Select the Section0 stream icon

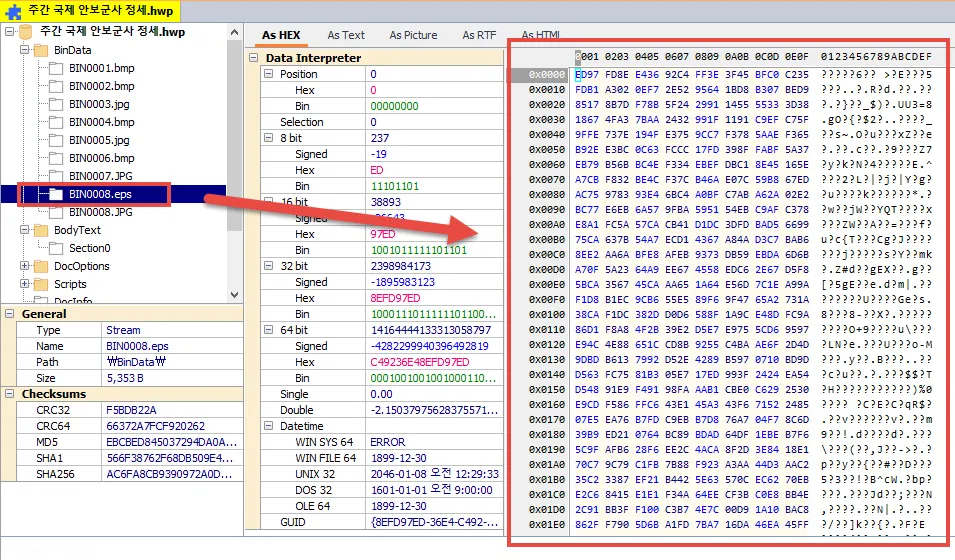56,248
